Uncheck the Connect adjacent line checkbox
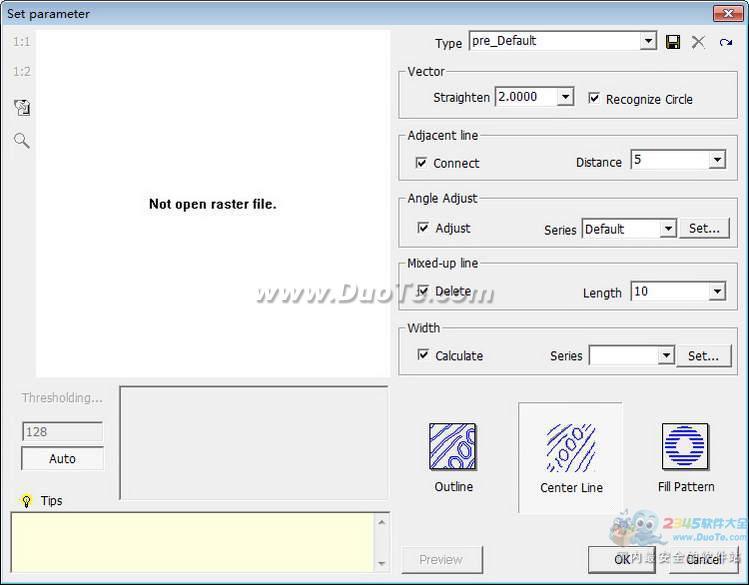 [421, 163]
